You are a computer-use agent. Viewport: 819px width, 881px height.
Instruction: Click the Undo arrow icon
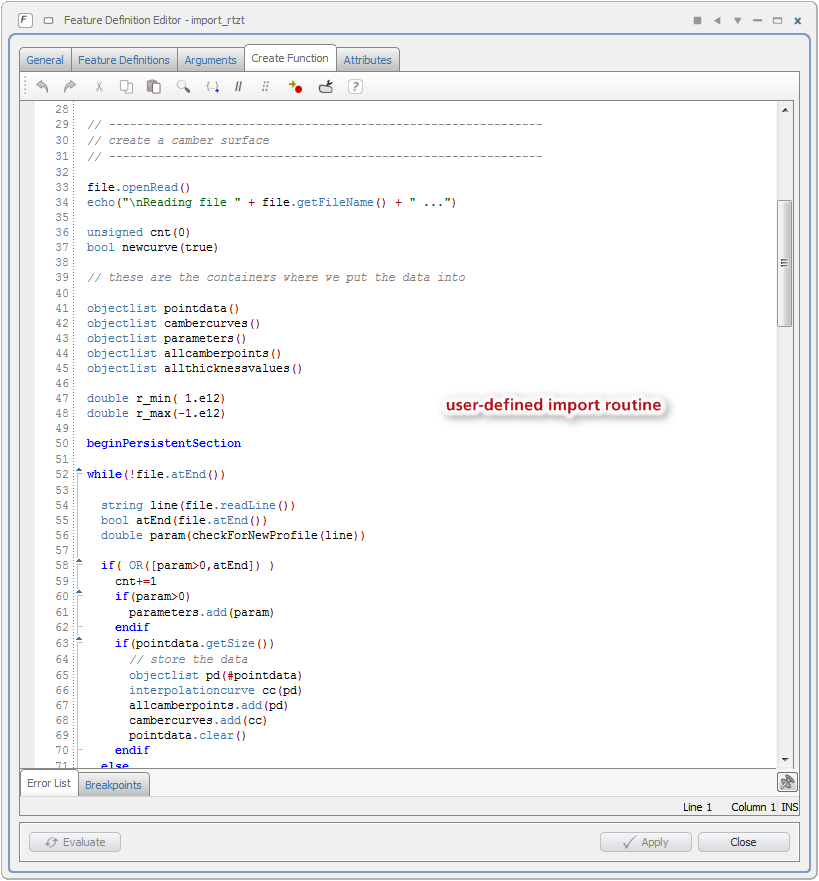coord(42,86)
